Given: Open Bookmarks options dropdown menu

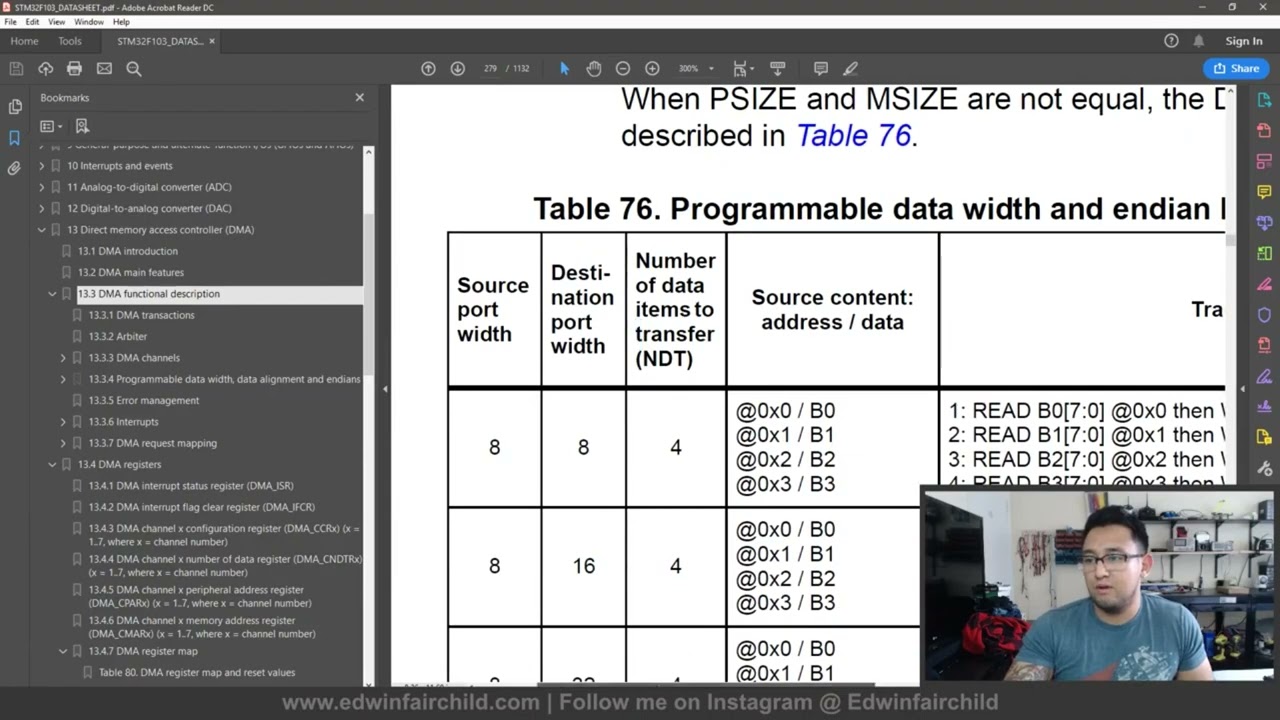Looking at the screenshot, I should click(50, 126).
